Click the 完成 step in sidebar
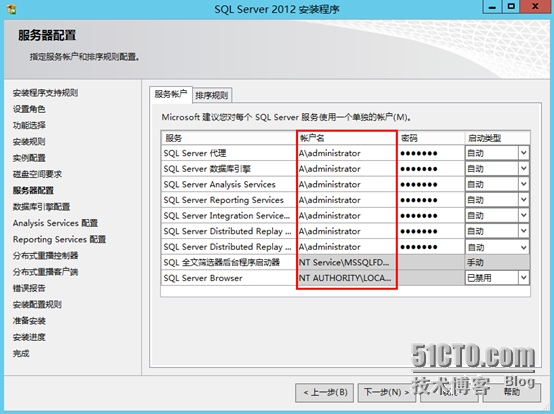This screenshot has width=554, height=414. coord(21,353)
